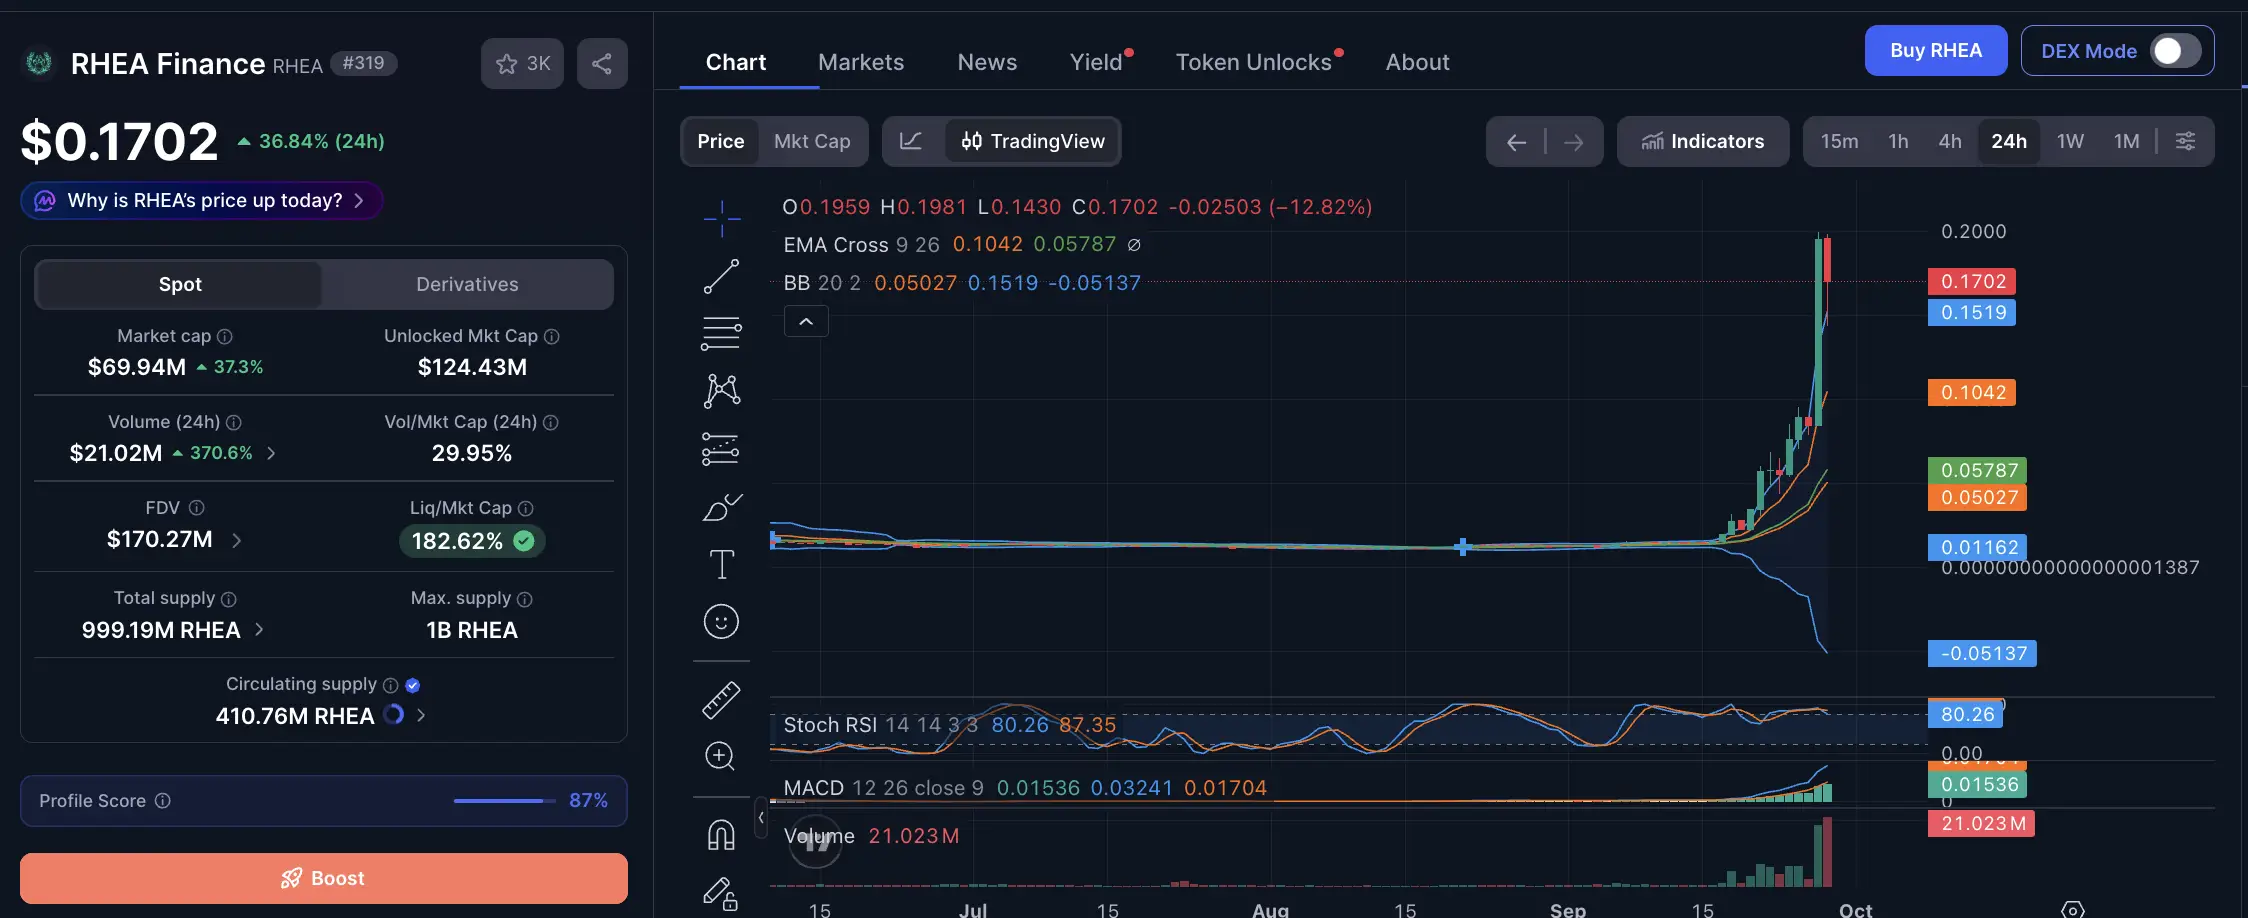Switch chart to Mkt Cap view
Image resolution: width=2248 pixels, height=918 pixels.
[812, 141]
